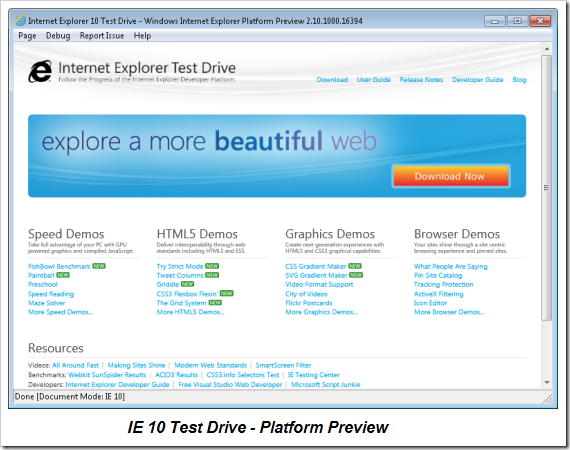Open Free Visual Studio Web Developer link
570x450 pixels.
pyautogui.click(x=230, y=384)
